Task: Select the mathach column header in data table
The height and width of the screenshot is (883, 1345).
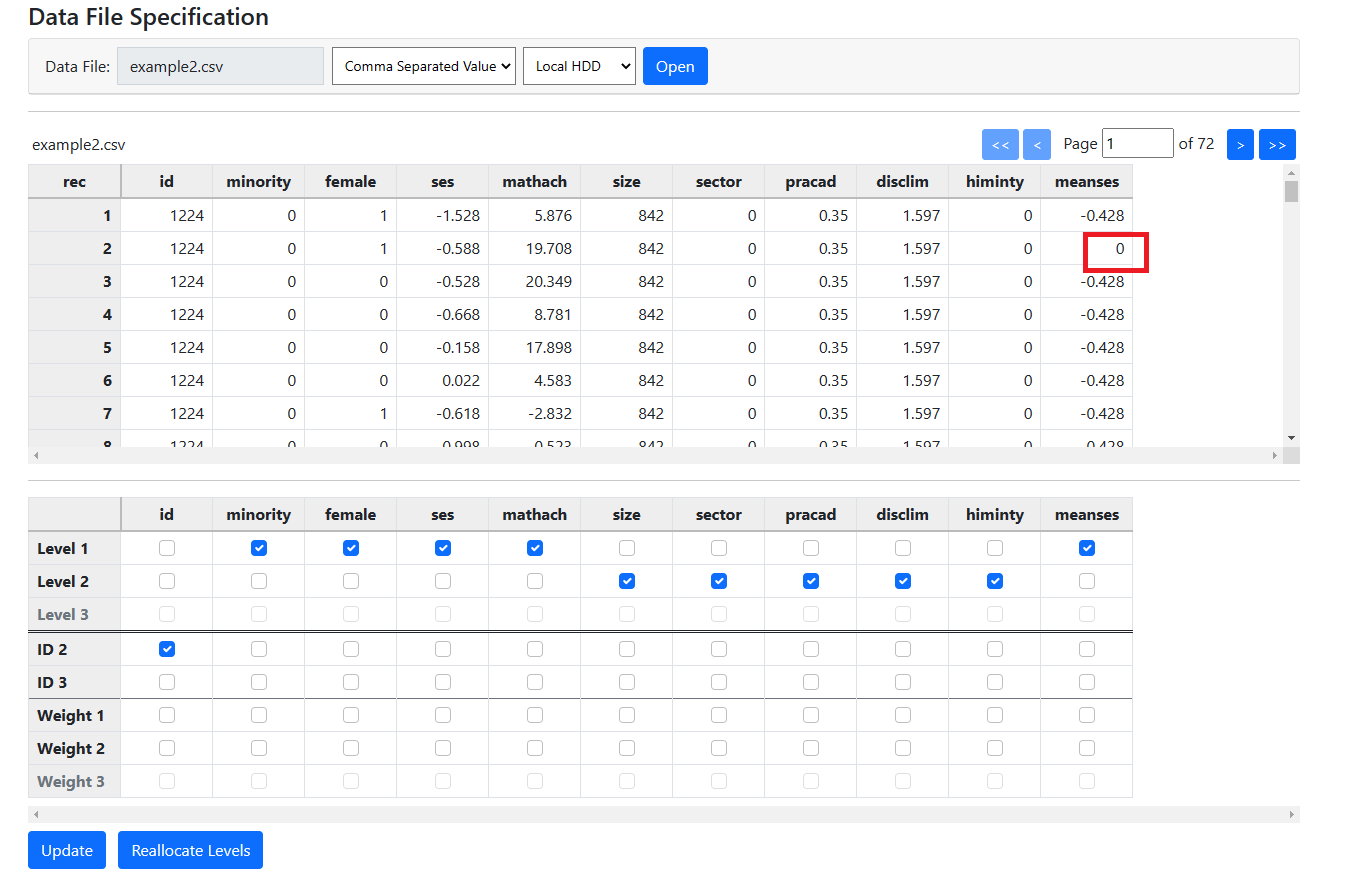Action: [x=534, y=182]
